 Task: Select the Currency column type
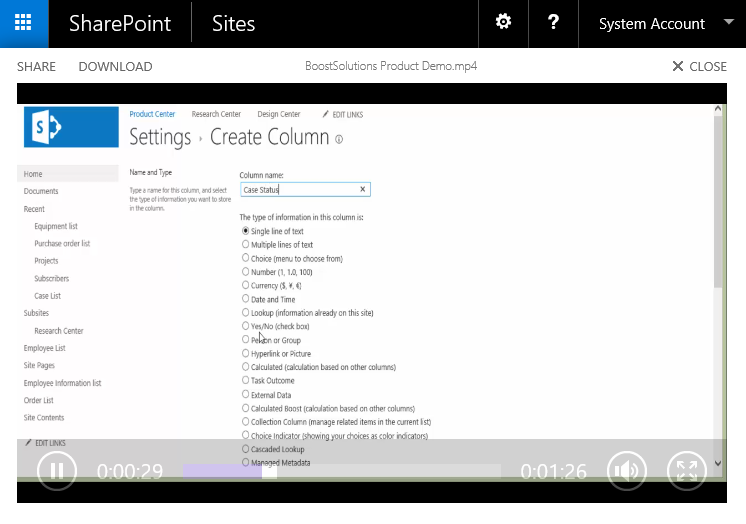(x=245, y=285)
